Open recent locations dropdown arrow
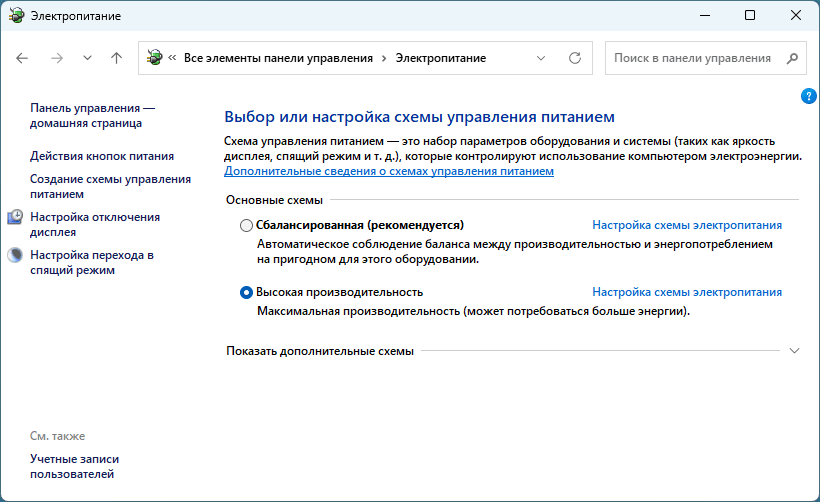Screen dimensions: 820x502 pyautogui.click(x=87, y=58)
